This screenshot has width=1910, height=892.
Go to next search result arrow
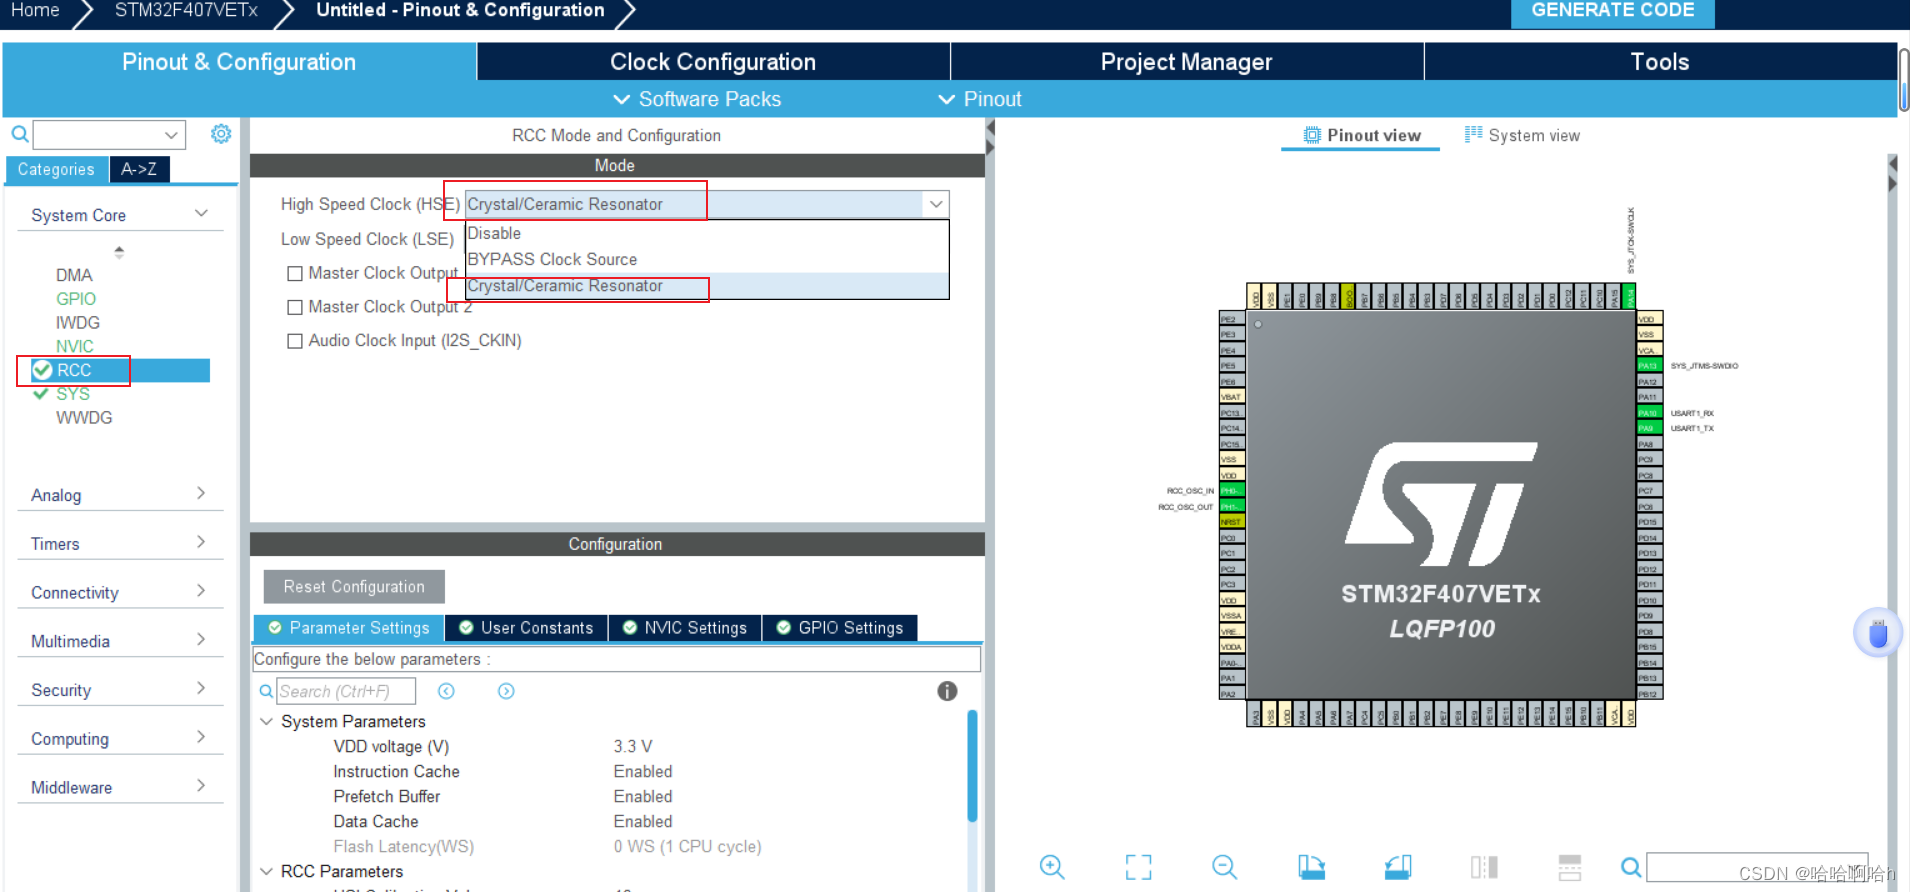(506, 691)
